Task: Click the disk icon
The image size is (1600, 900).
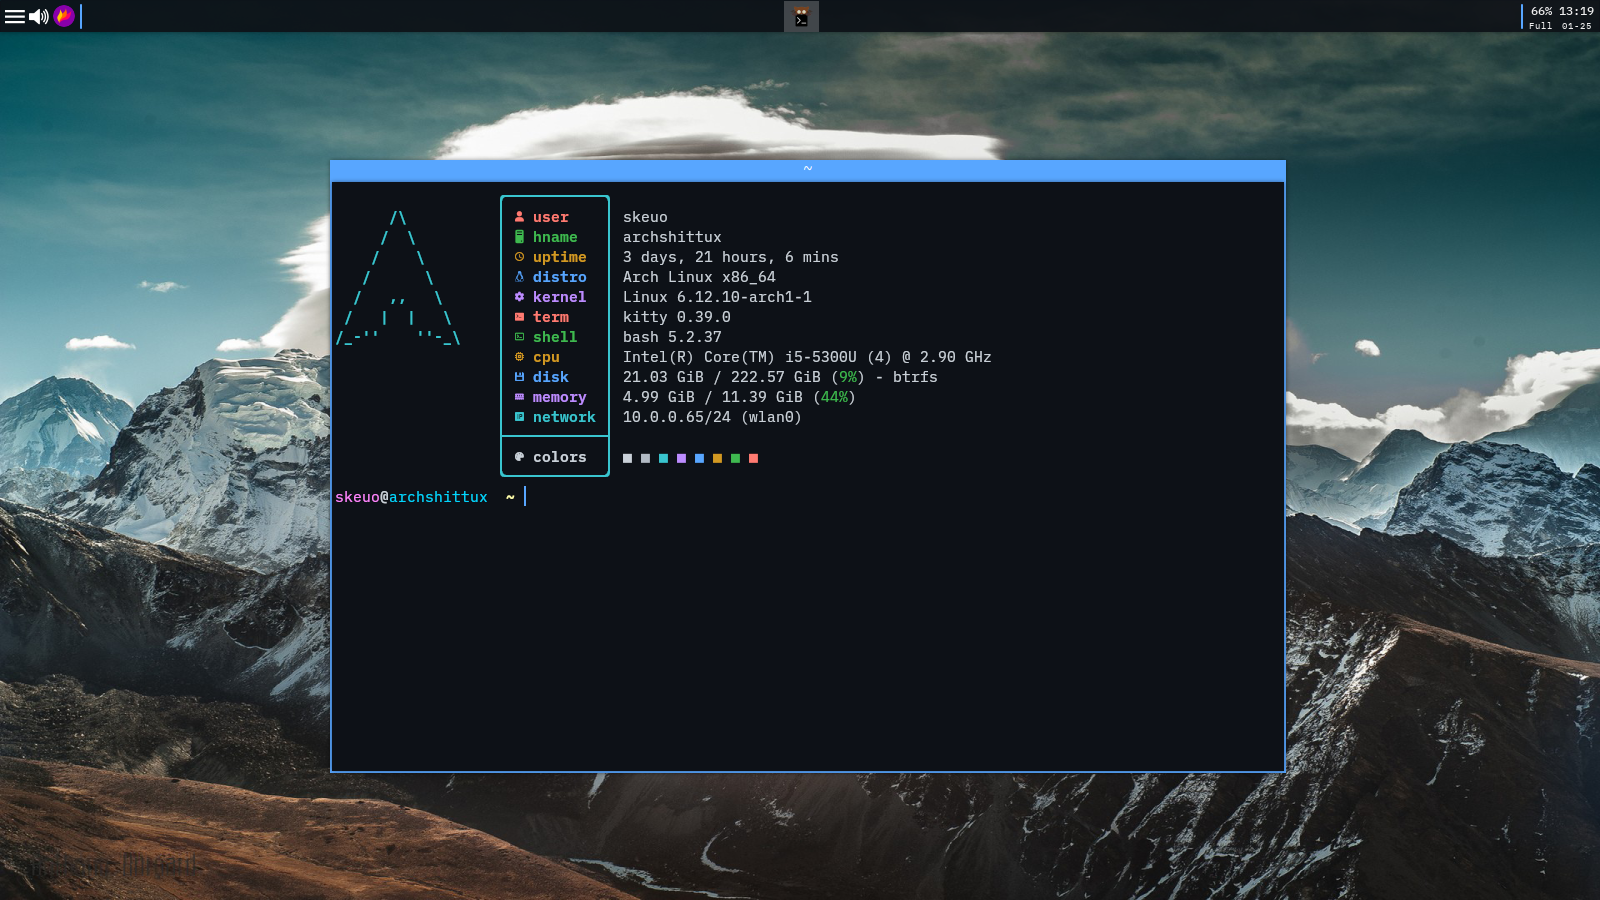Action: pyautogui.click(x=519, y=377)
